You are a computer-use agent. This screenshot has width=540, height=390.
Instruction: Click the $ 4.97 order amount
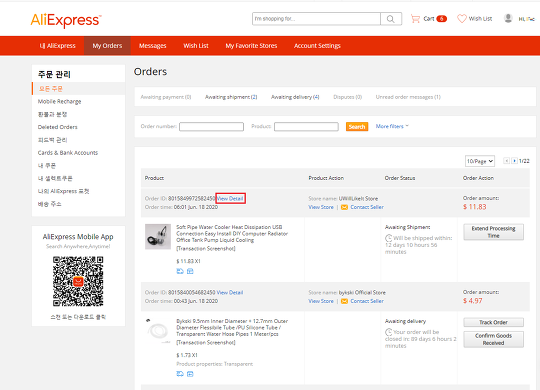472,301
